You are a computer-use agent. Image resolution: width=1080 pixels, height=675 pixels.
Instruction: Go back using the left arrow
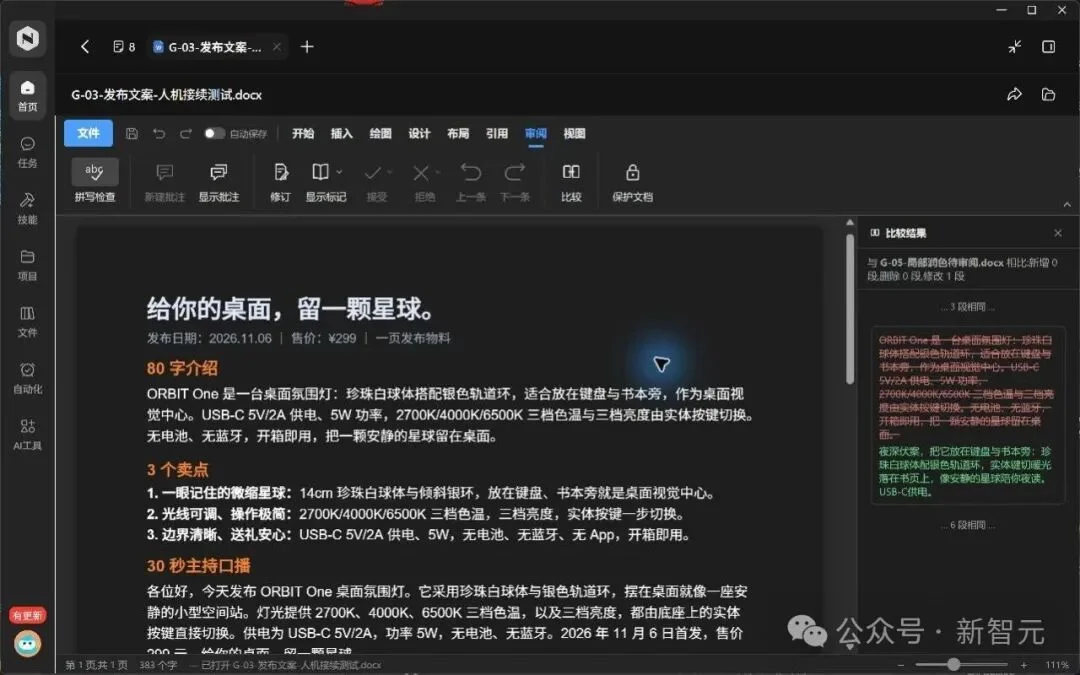click(x=85, y=46)
